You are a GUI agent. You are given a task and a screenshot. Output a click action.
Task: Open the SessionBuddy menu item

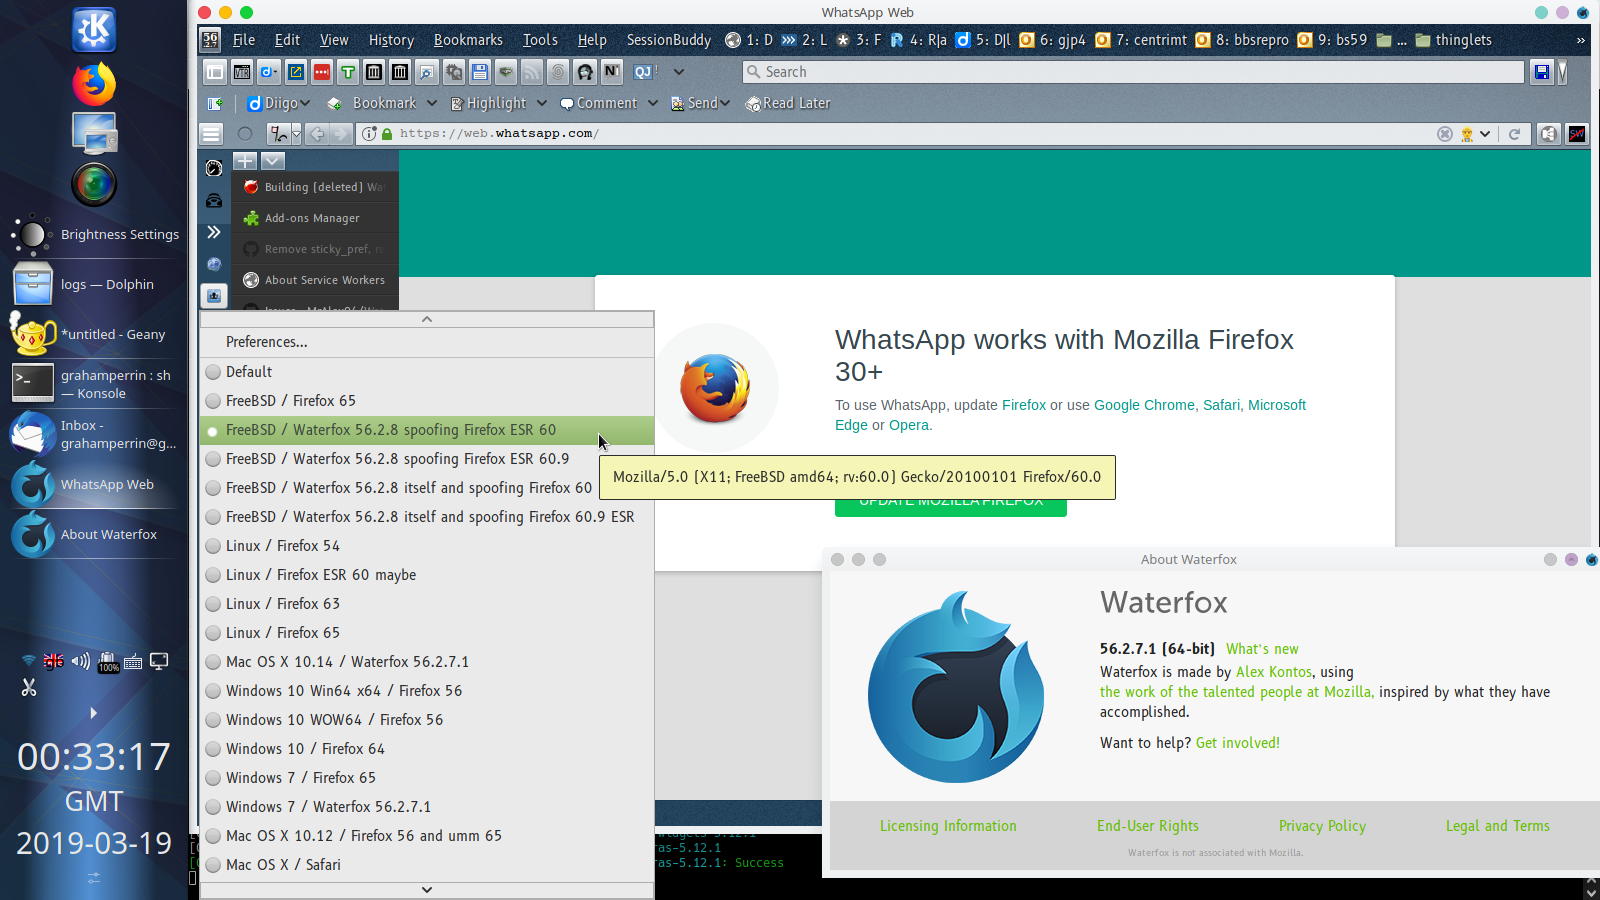[x=668, y=40]
